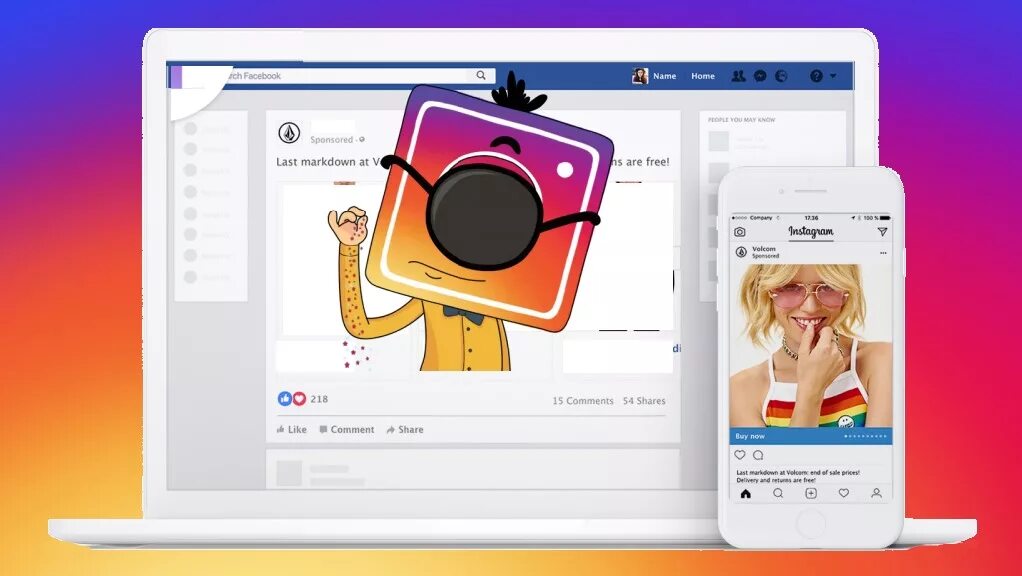
Task: Go to Home in Facebook top bar
Action: pyautogui.click(x=703, y=76)
